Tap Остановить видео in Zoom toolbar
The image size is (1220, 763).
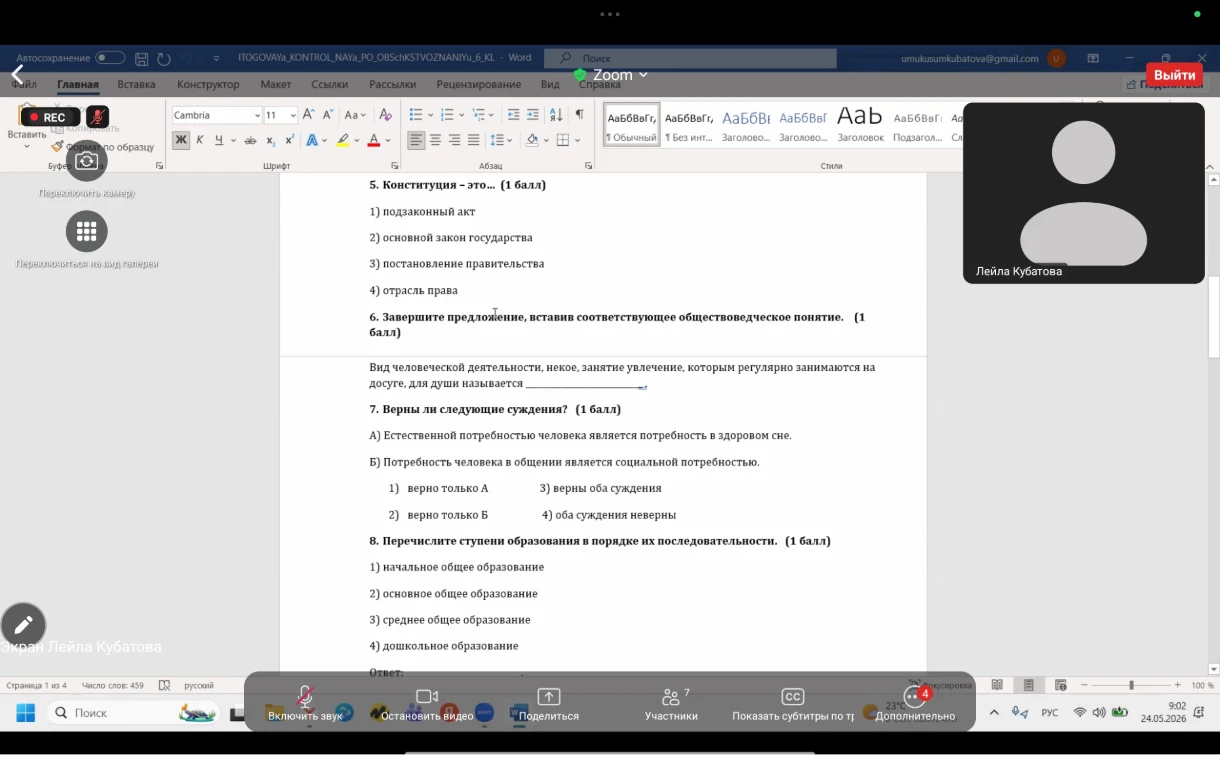[x=427, y=704]
